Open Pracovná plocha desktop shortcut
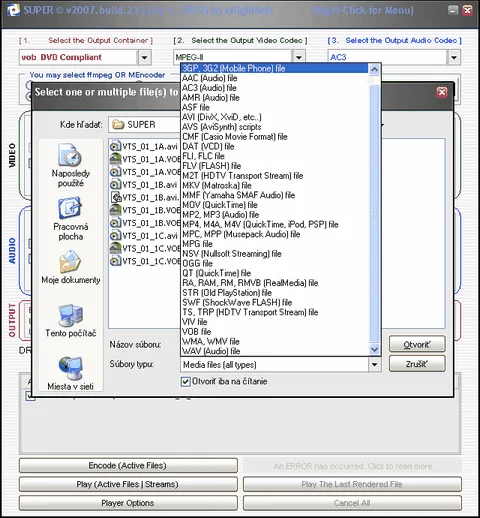The width and height of the screenshot is (480, 518). (71, 218)
